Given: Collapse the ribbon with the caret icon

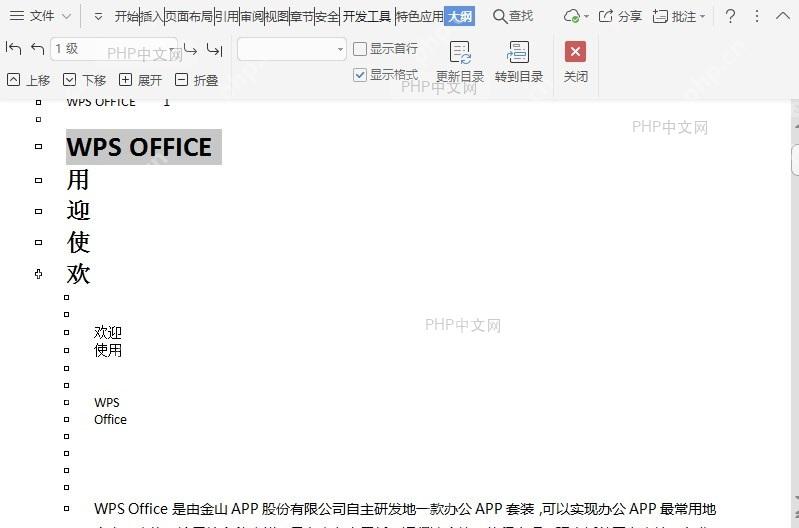Looking at the screenshot, I should (783, 16).
